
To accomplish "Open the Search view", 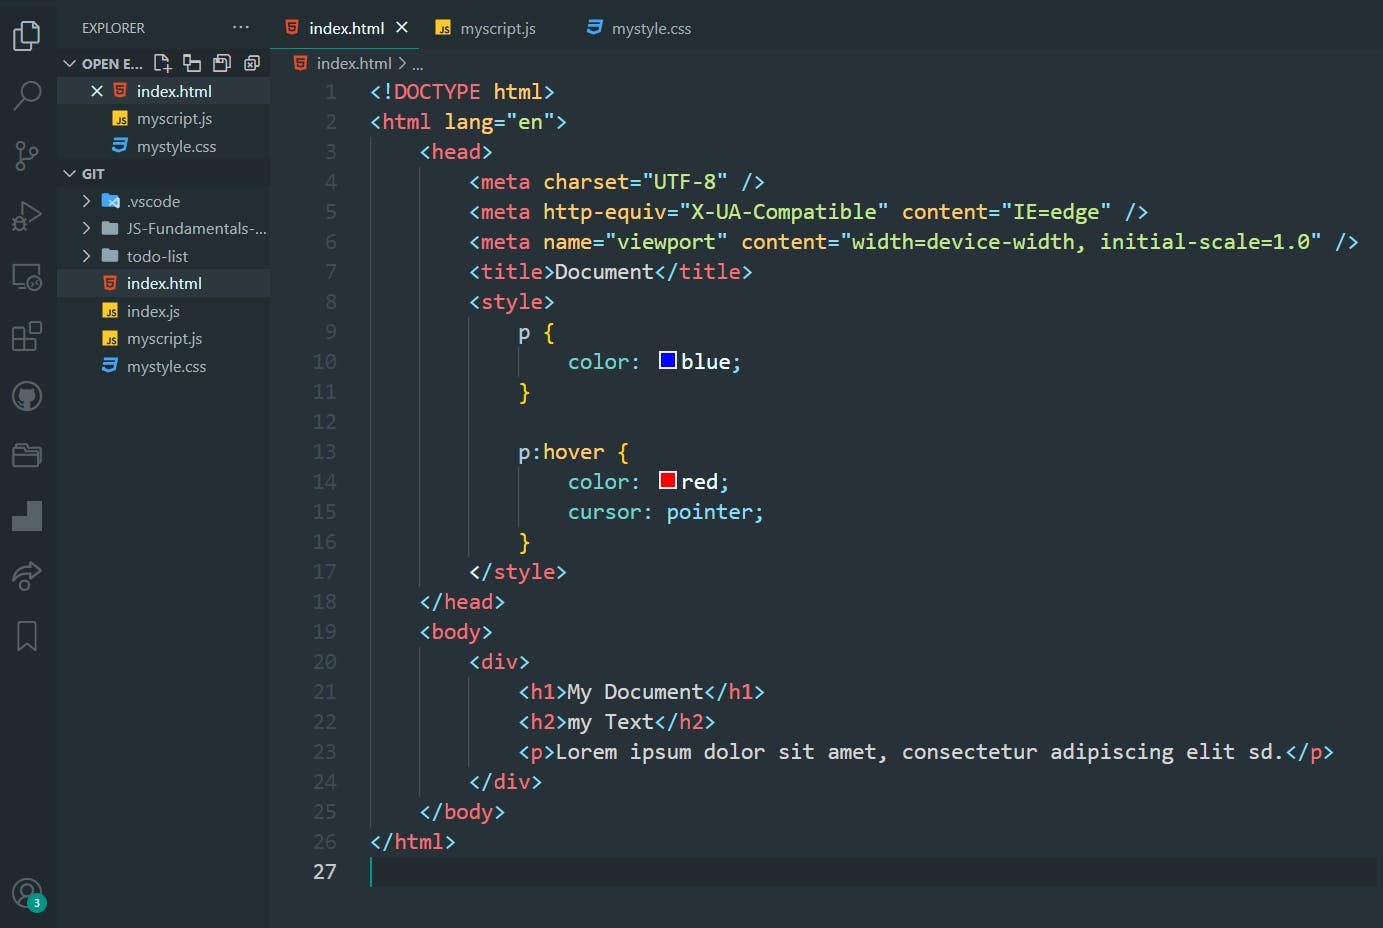I will click(27, 96).
